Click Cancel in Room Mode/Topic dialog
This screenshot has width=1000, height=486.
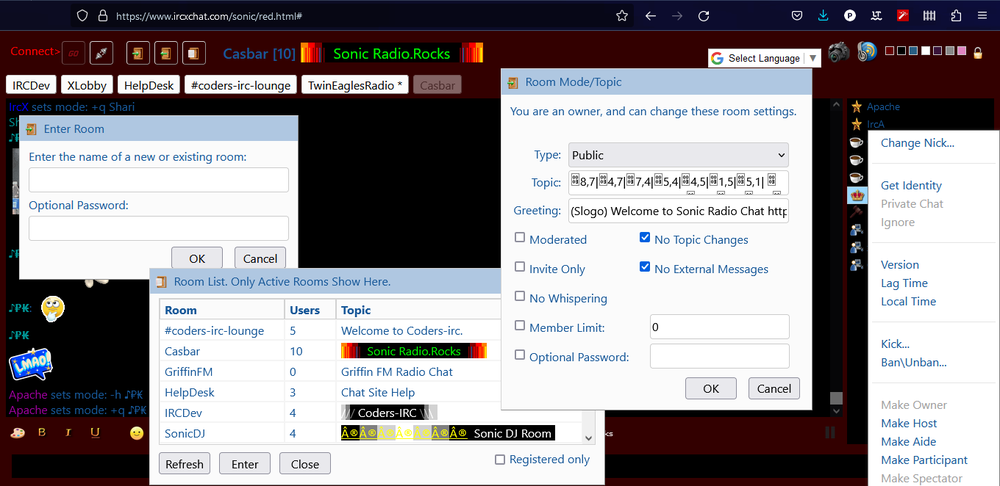(774, 388)
